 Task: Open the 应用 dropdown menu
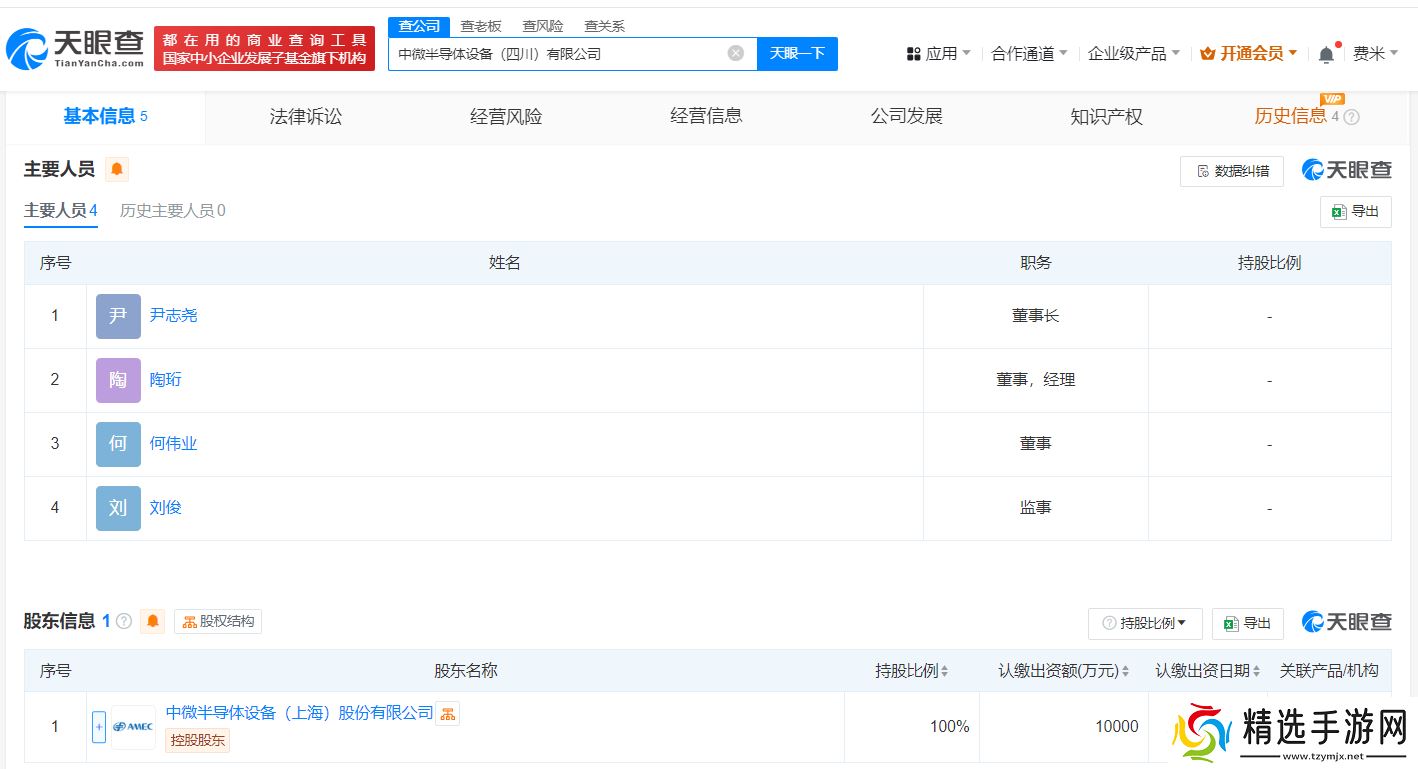click(x=938, y=54)
